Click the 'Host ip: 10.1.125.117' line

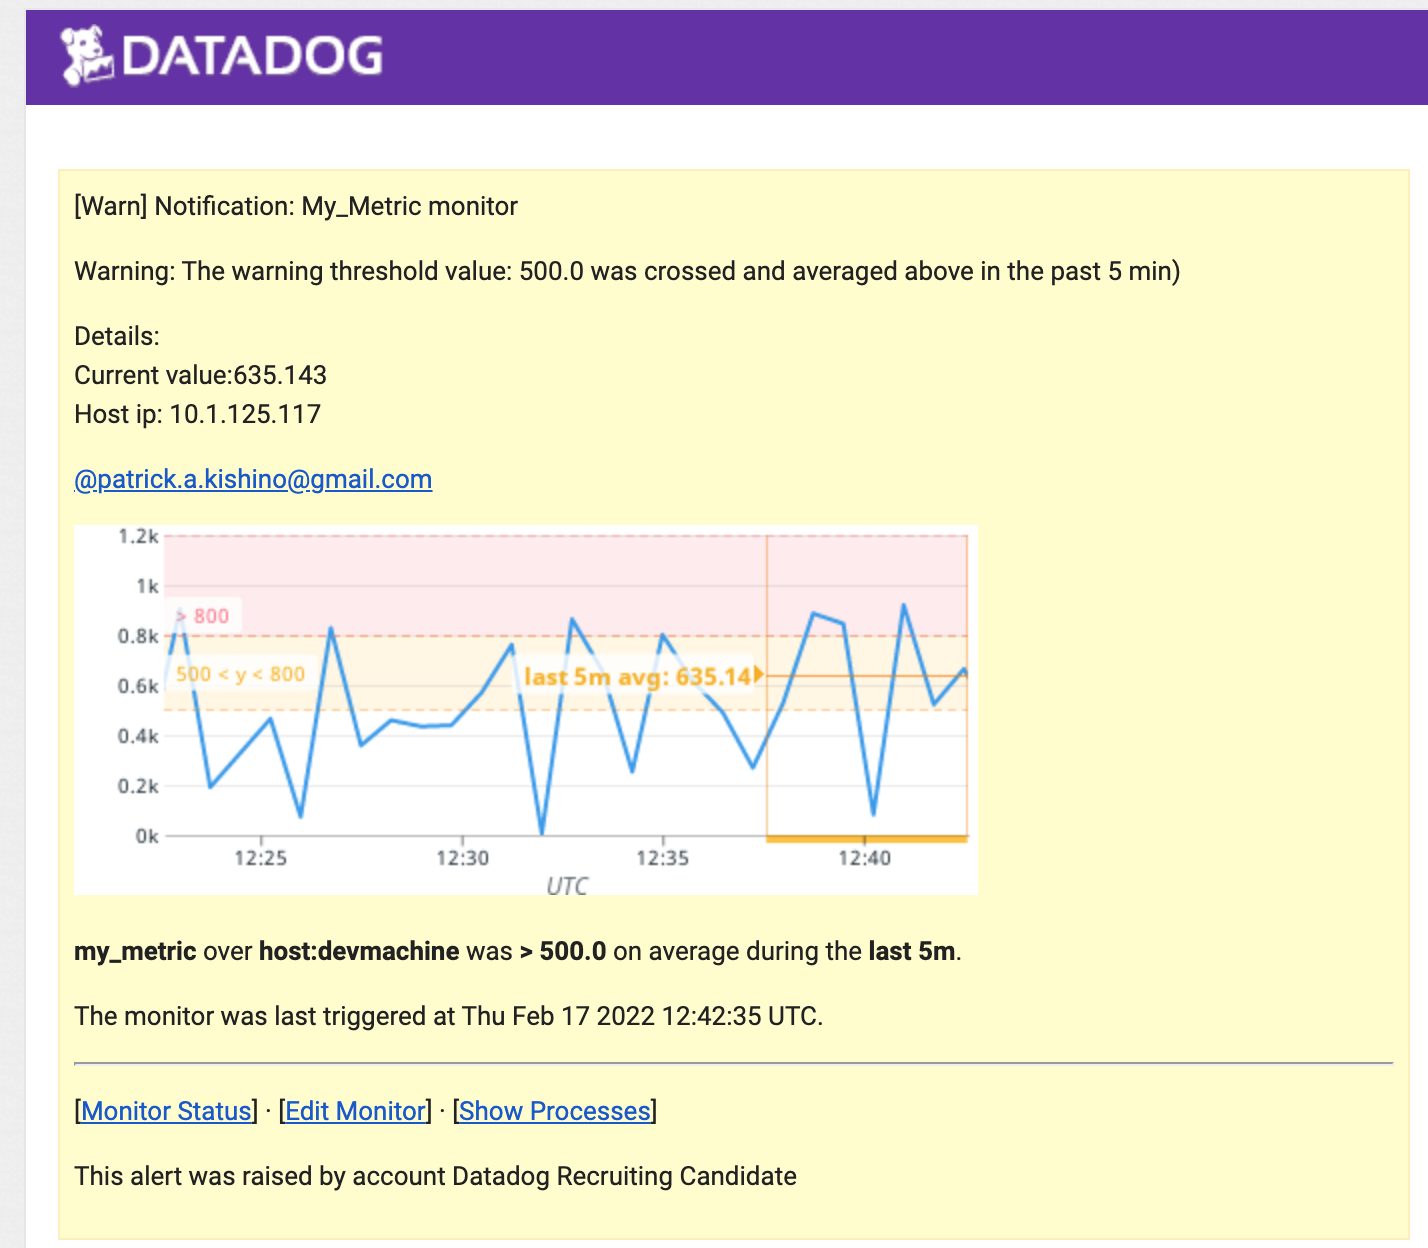198,414
